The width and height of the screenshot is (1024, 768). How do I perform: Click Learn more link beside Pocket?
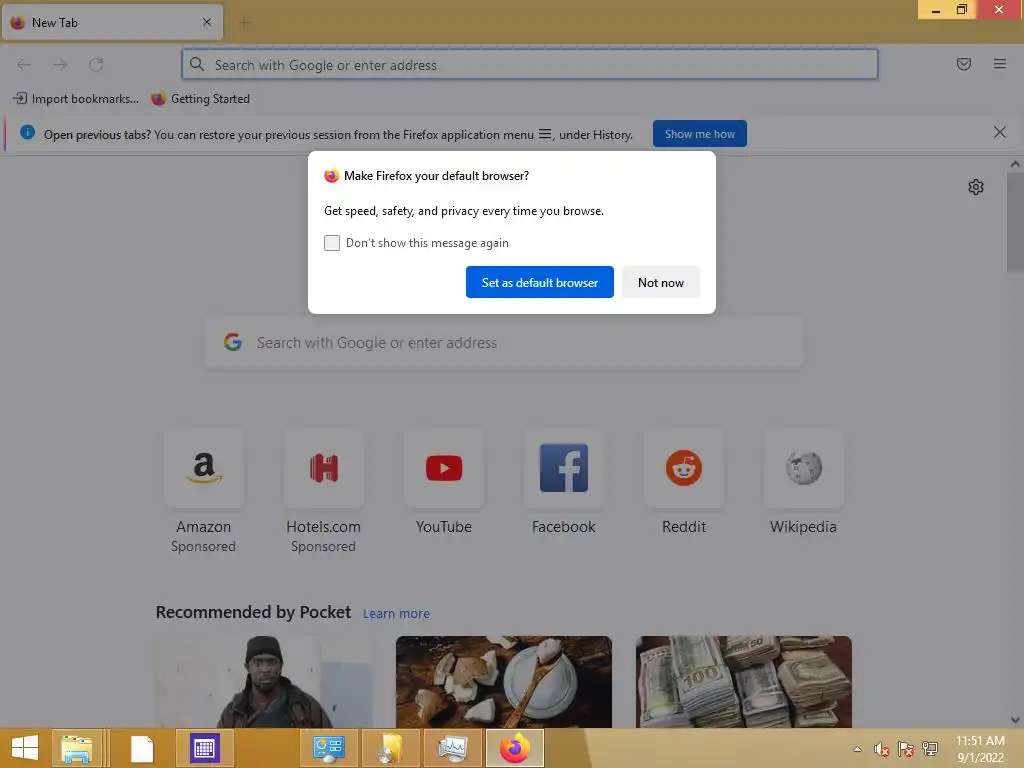[x=396, y=614]
